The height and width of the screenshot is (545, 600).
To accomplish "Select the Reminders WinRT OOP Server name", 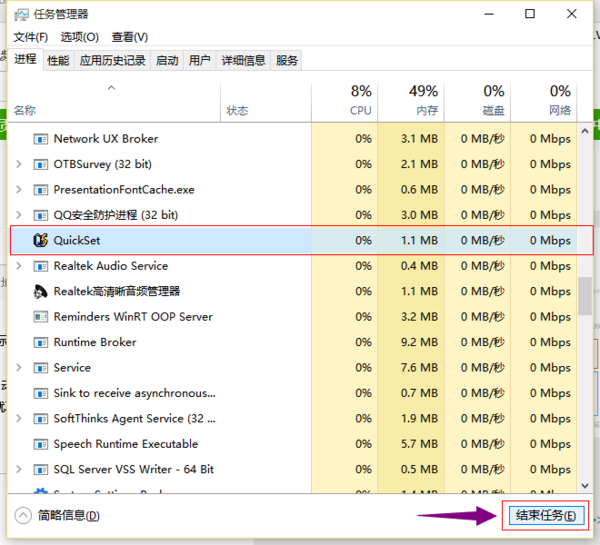I will [133, 317].
